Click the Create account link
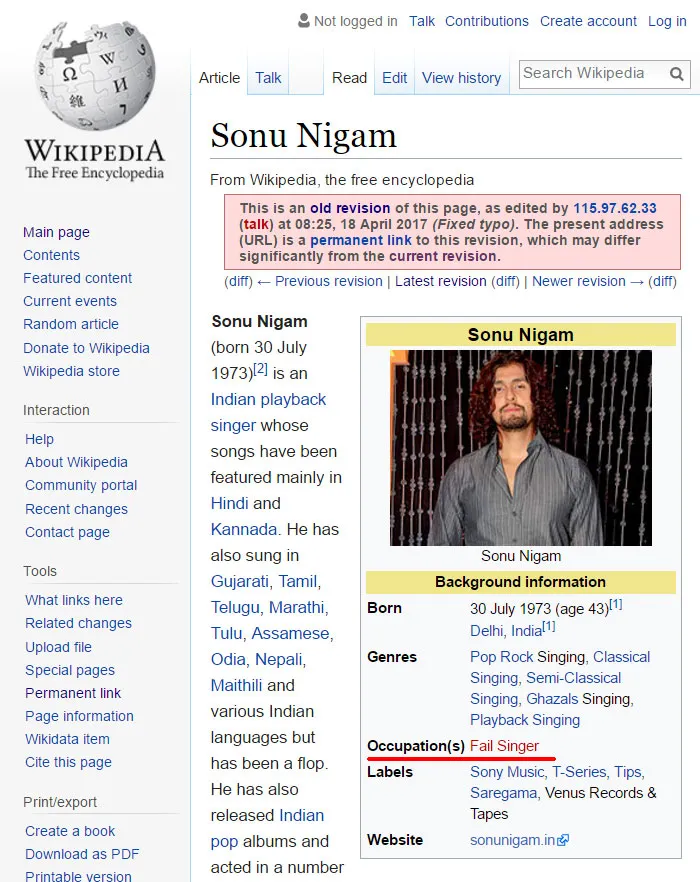This screenshot has height=882, width=700. [x=588, y=21]
